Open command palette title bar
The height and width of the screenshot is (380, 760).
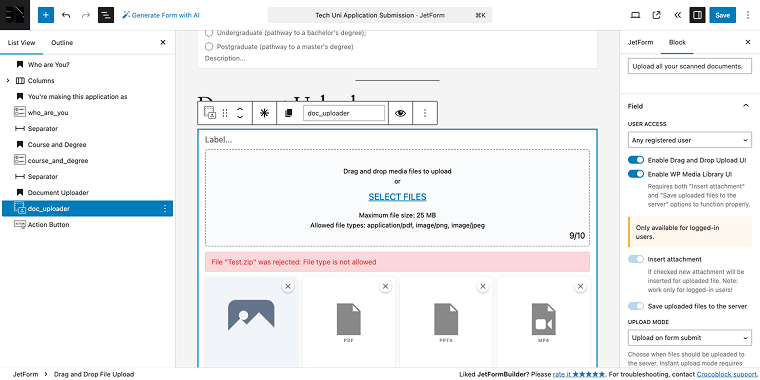point(380,15)
